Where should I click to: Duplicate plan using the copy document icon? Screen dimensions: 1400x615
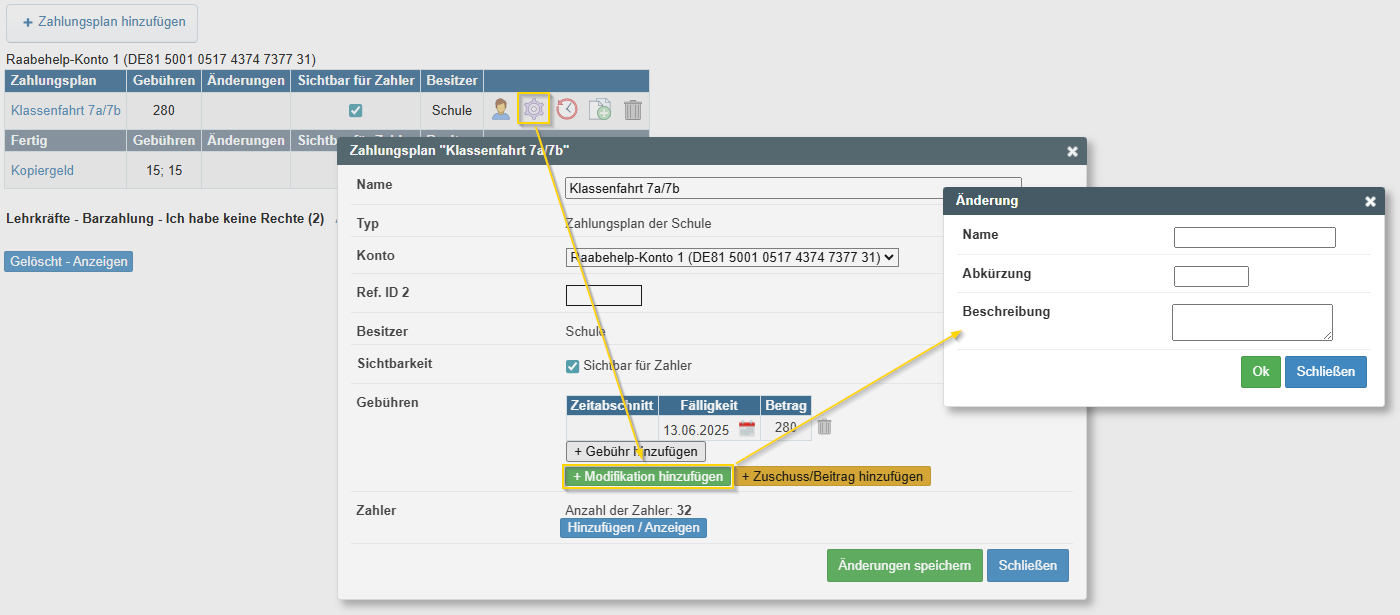click(600, 109)
